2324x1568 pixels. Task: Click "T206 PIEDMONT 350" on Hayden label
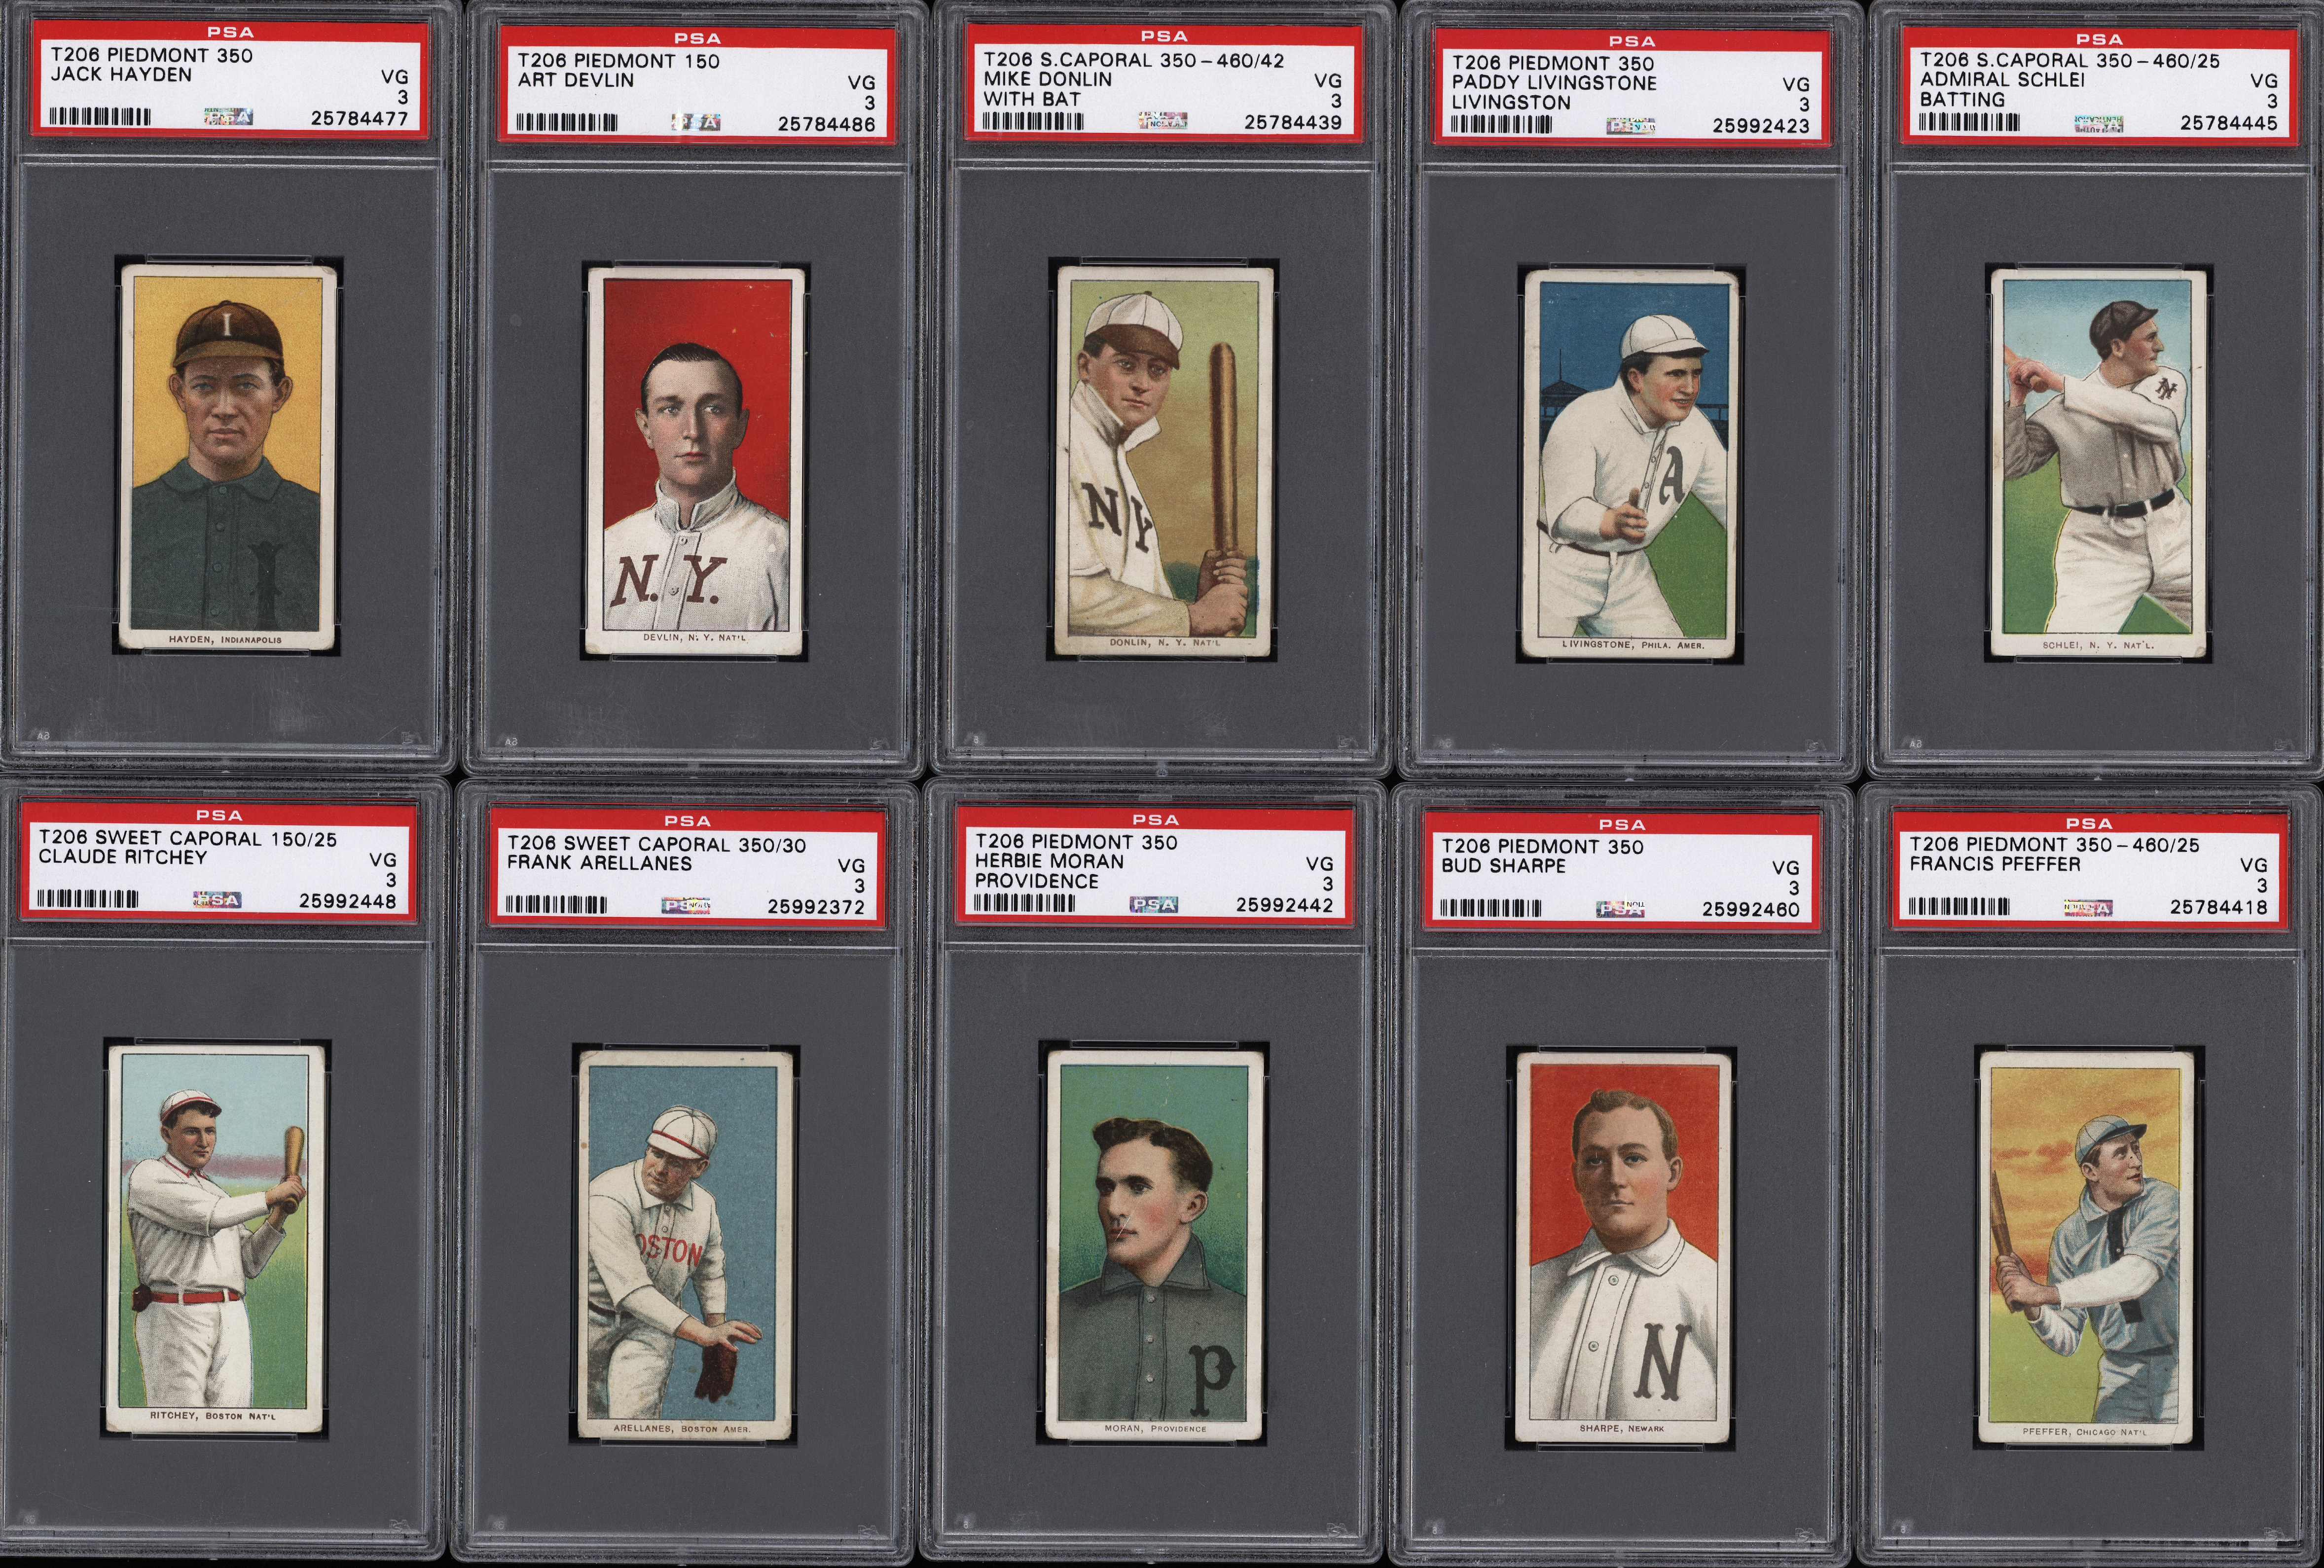(x=151, y=56)
